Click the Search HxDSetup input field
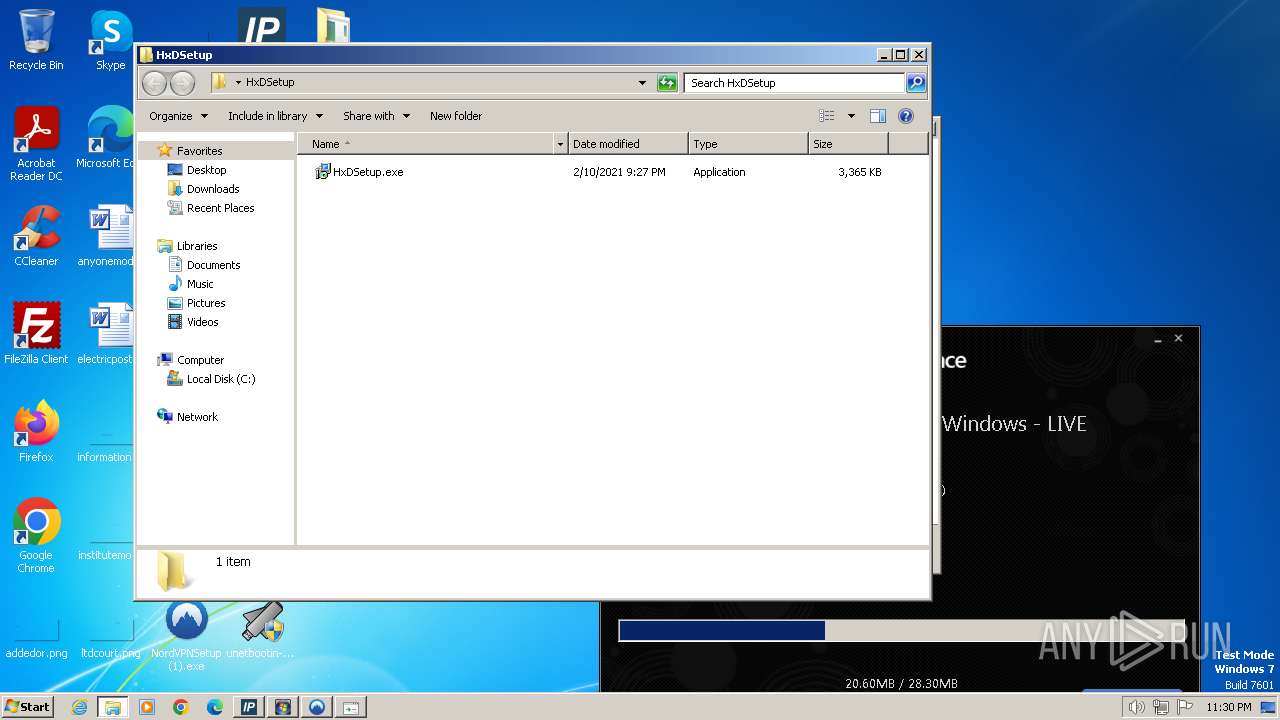Image resolution: width=1280 pixels, height=720 pixels. (x=795, y=83)
